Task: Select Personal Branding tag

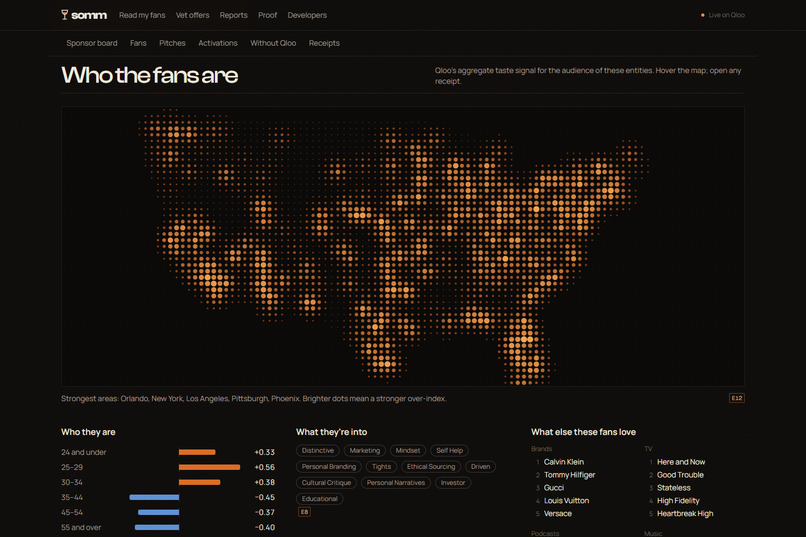Action: (x=328, y=467)
